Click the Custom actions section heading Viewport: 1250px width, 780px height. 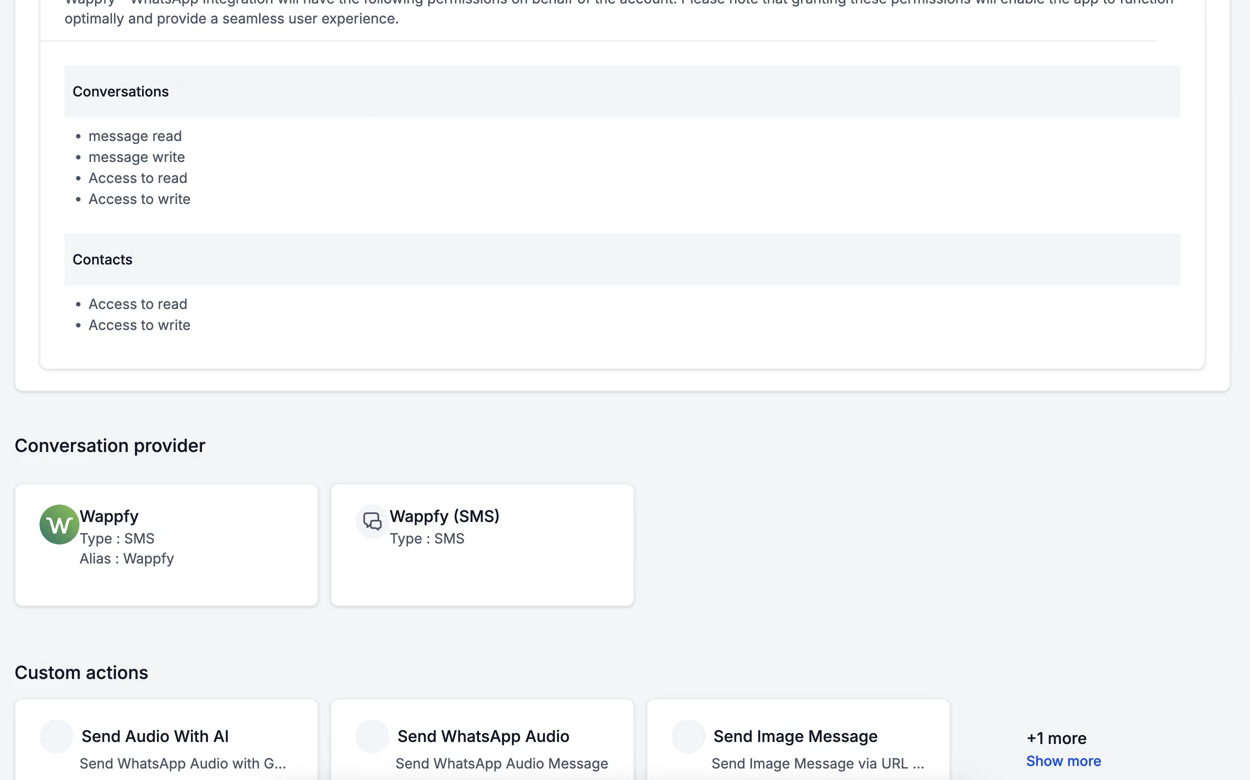(x=81, y=673)
